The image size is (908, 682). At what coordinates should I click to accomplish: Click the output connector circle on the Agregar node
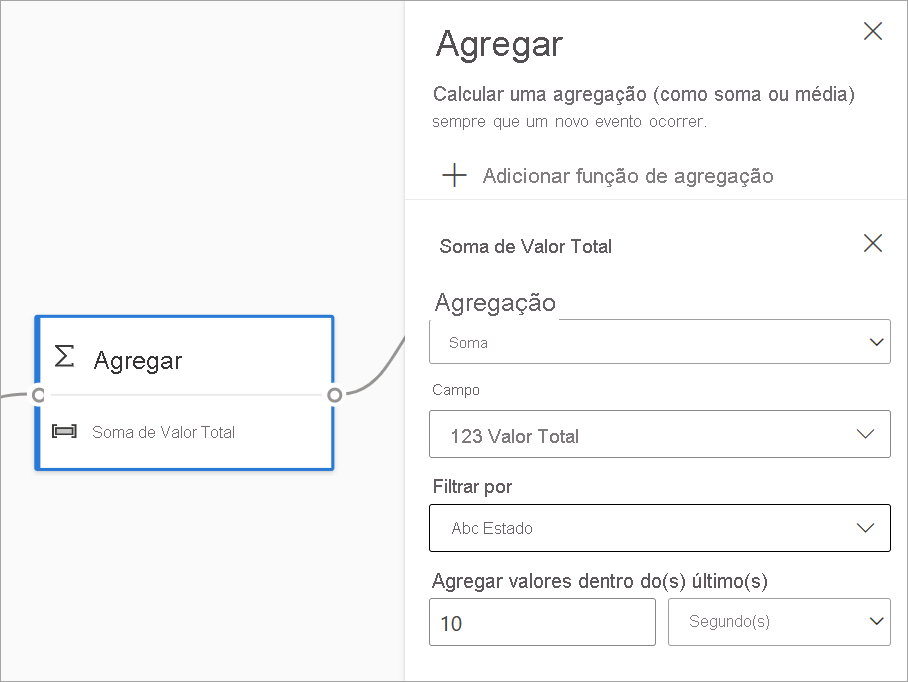[x=336, y=395]
